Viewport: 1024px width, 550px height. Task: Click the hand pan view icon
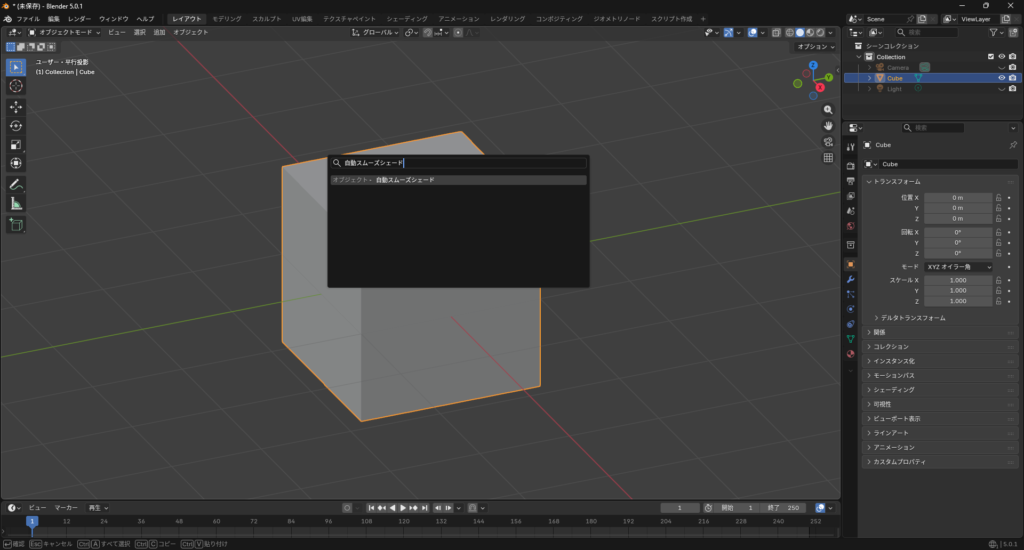click(828, 125)
